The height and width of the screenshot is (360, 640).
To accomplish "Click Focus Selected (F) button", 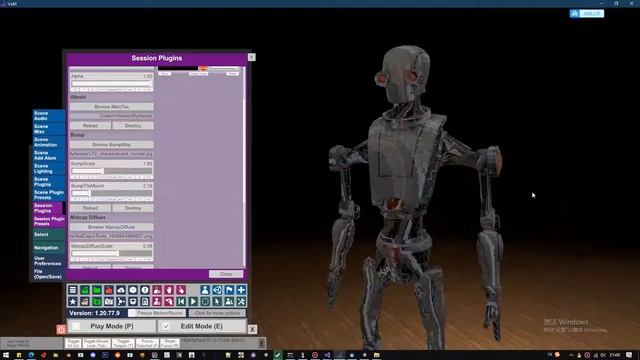I will pos(147,343).
